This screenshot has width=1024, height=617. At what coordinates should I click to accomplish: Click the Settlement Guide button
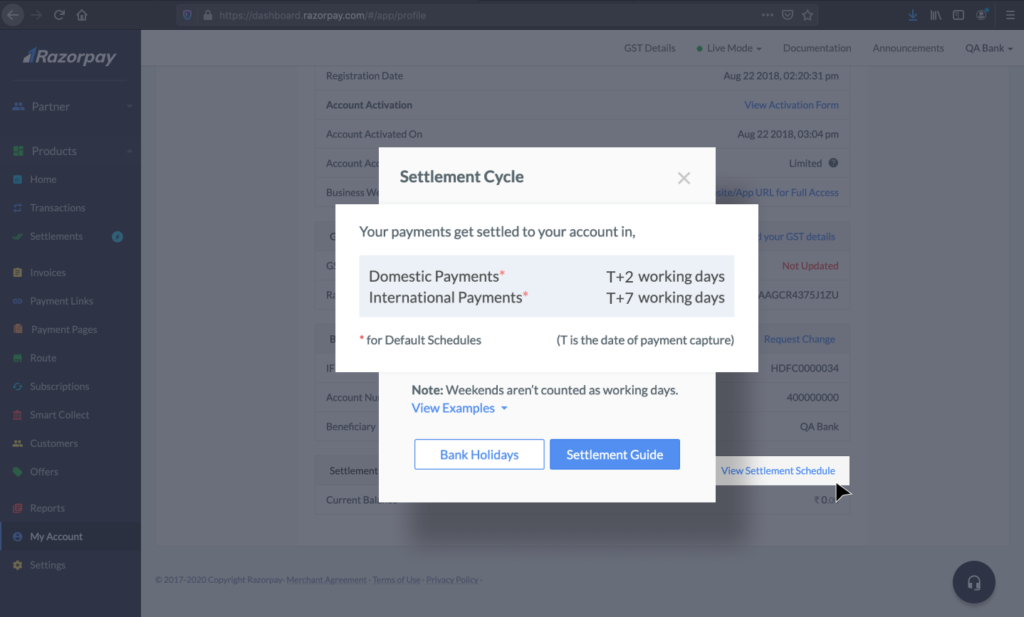(615, 454)
